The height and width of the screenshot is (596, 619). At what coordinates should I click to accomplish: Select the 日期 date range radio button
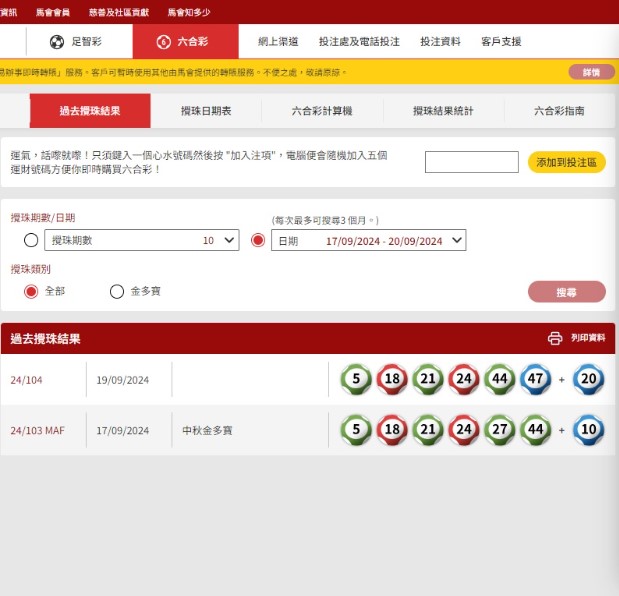(x=258, y=240)
